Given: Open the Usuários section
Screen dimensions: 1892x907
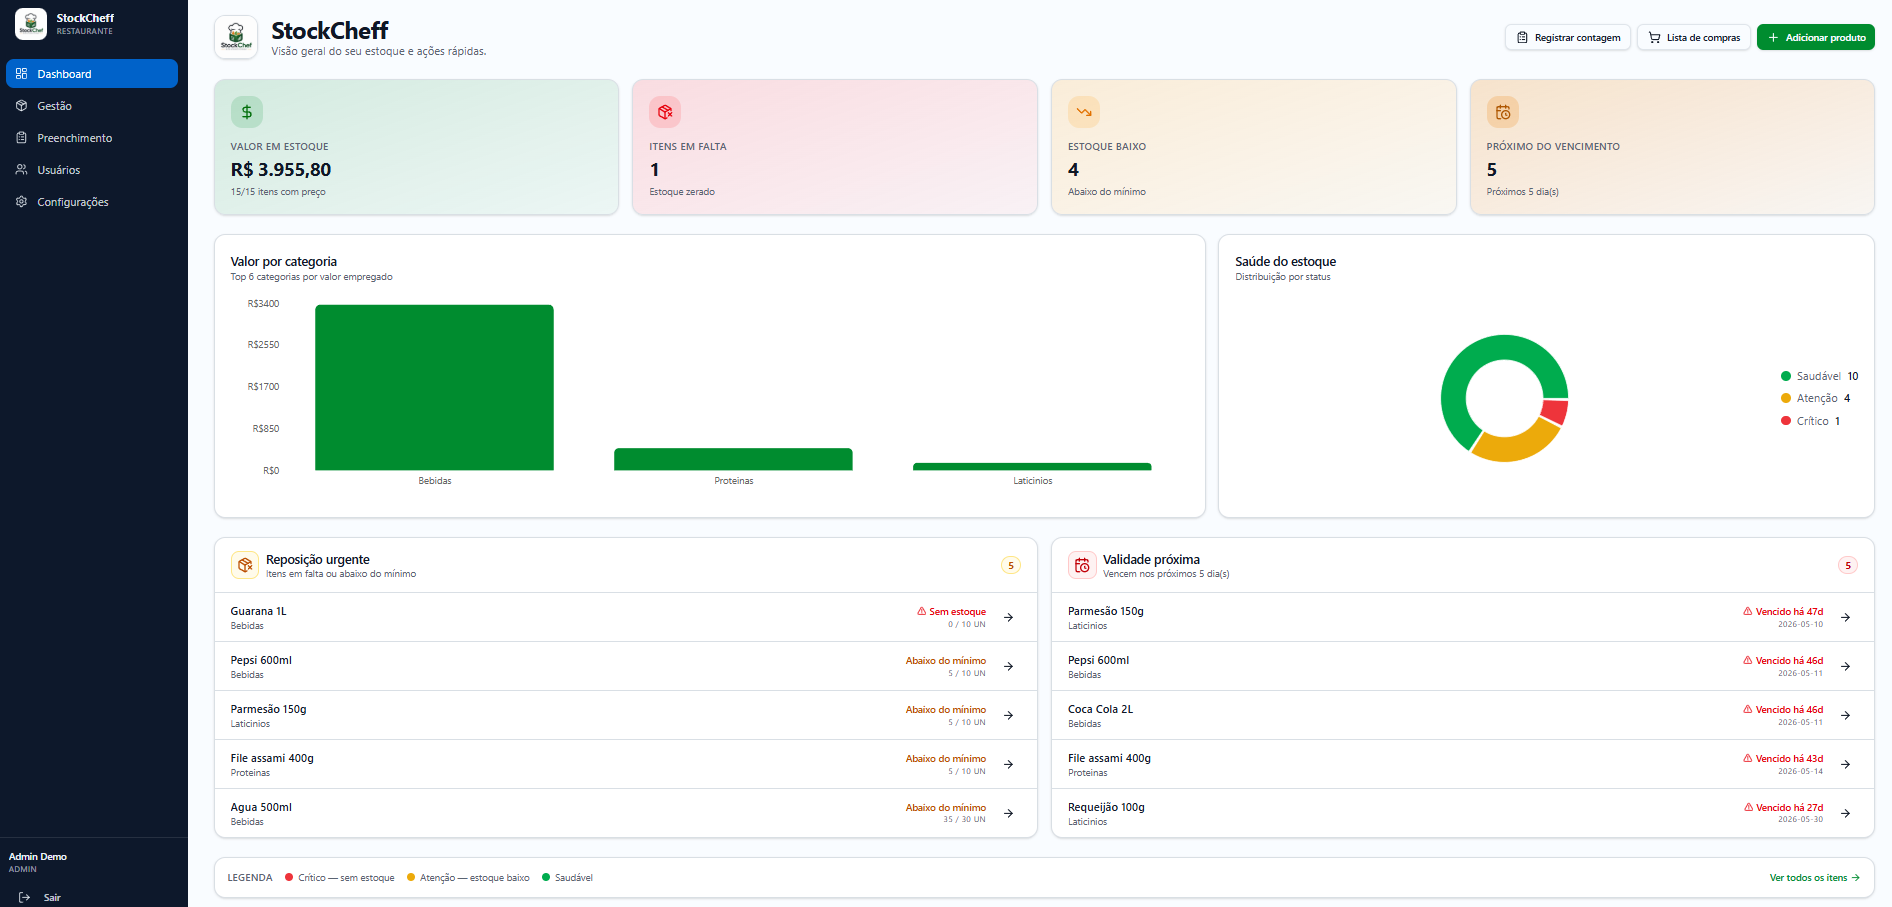Looking at the screenshot, I should click(x=92, y=170).
